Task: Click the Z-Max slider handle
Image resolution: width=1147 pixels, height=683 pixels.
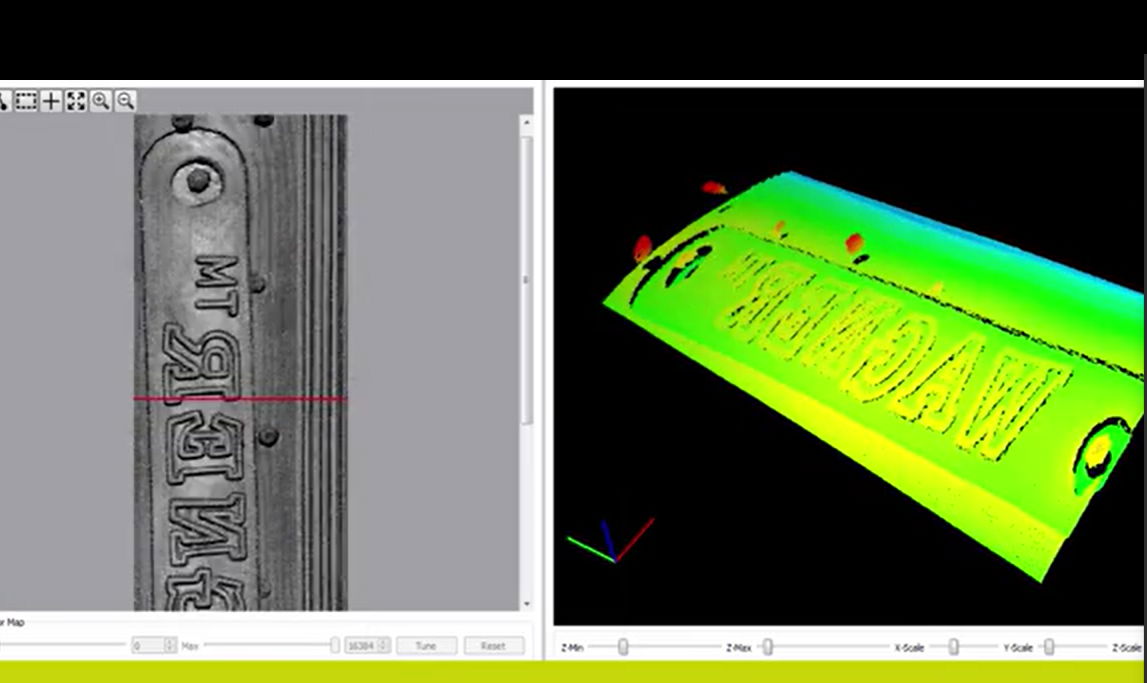Action: click(767, 647)
